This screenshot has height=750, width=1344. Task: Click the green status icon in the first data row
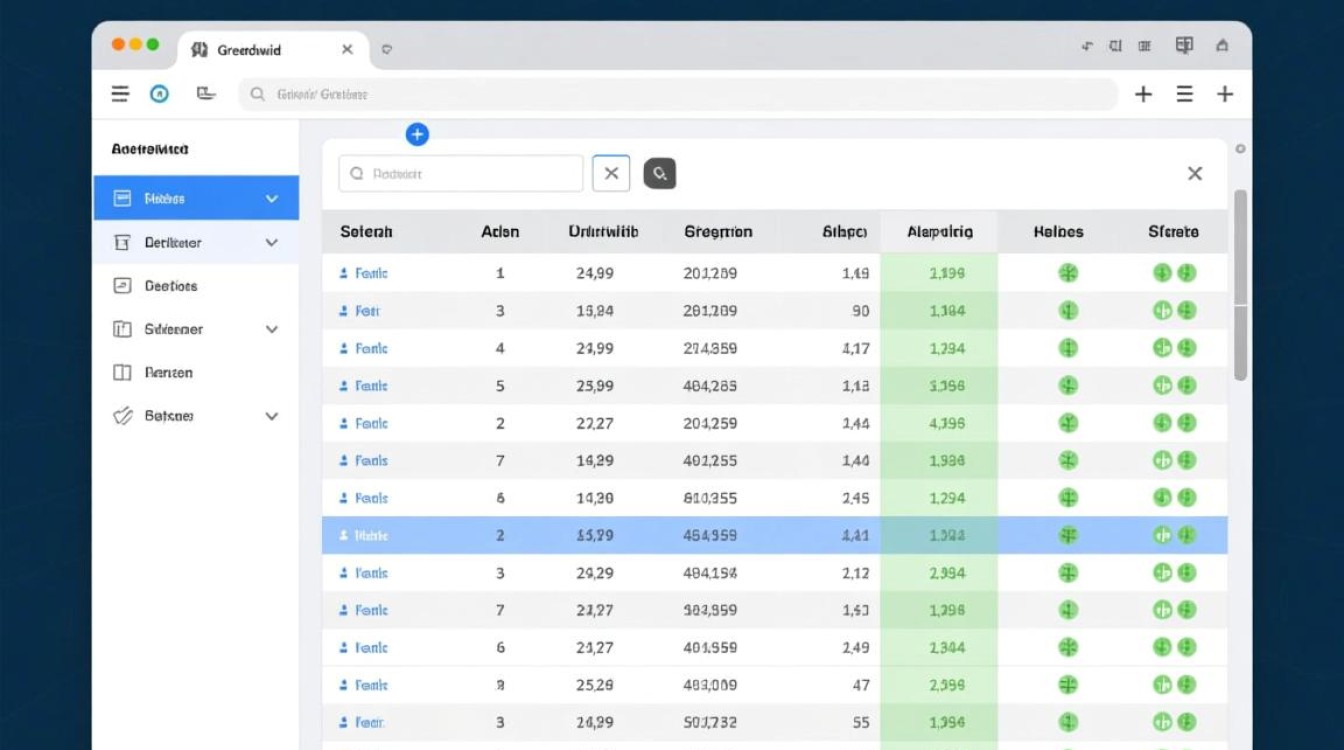pyautogui.click(x=1067, y=273)
